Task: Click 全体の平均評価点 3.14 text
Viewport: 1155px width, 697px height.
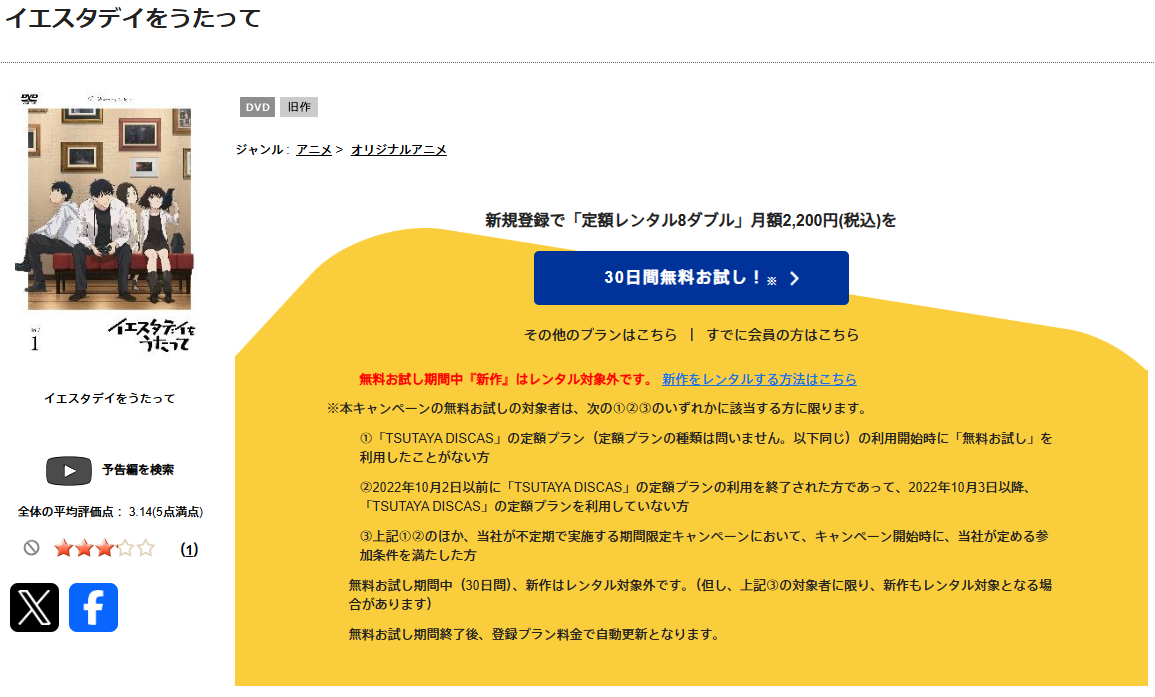Action: 110,512
